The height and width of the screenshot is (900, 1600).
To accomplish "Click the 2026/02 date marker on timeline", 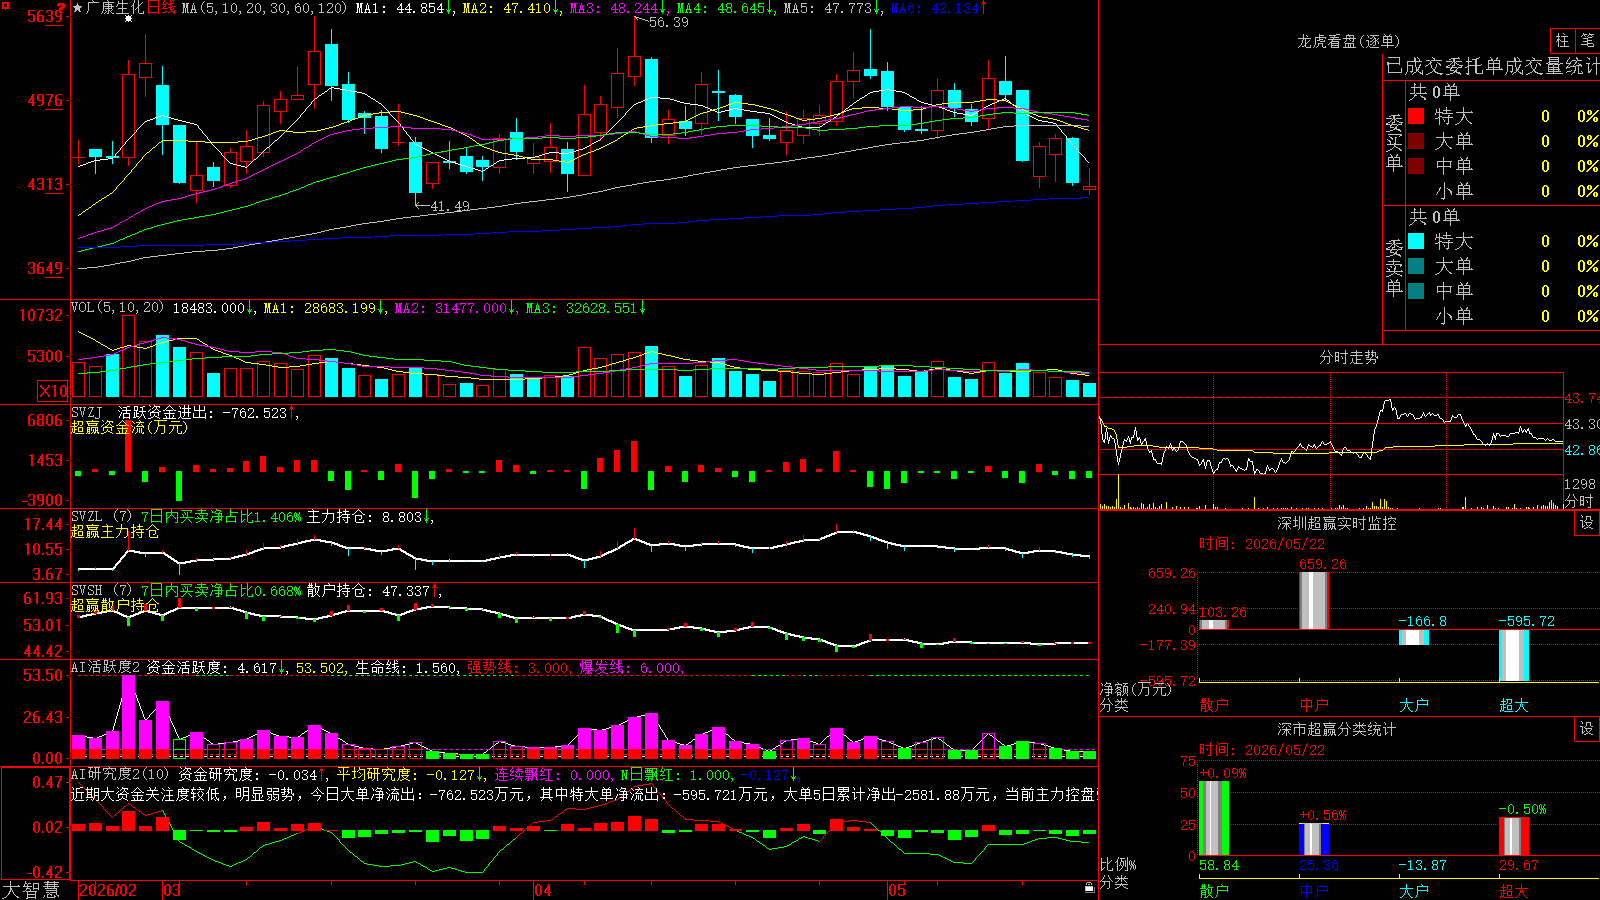I will pyautogui.click(x=108, y=890).
